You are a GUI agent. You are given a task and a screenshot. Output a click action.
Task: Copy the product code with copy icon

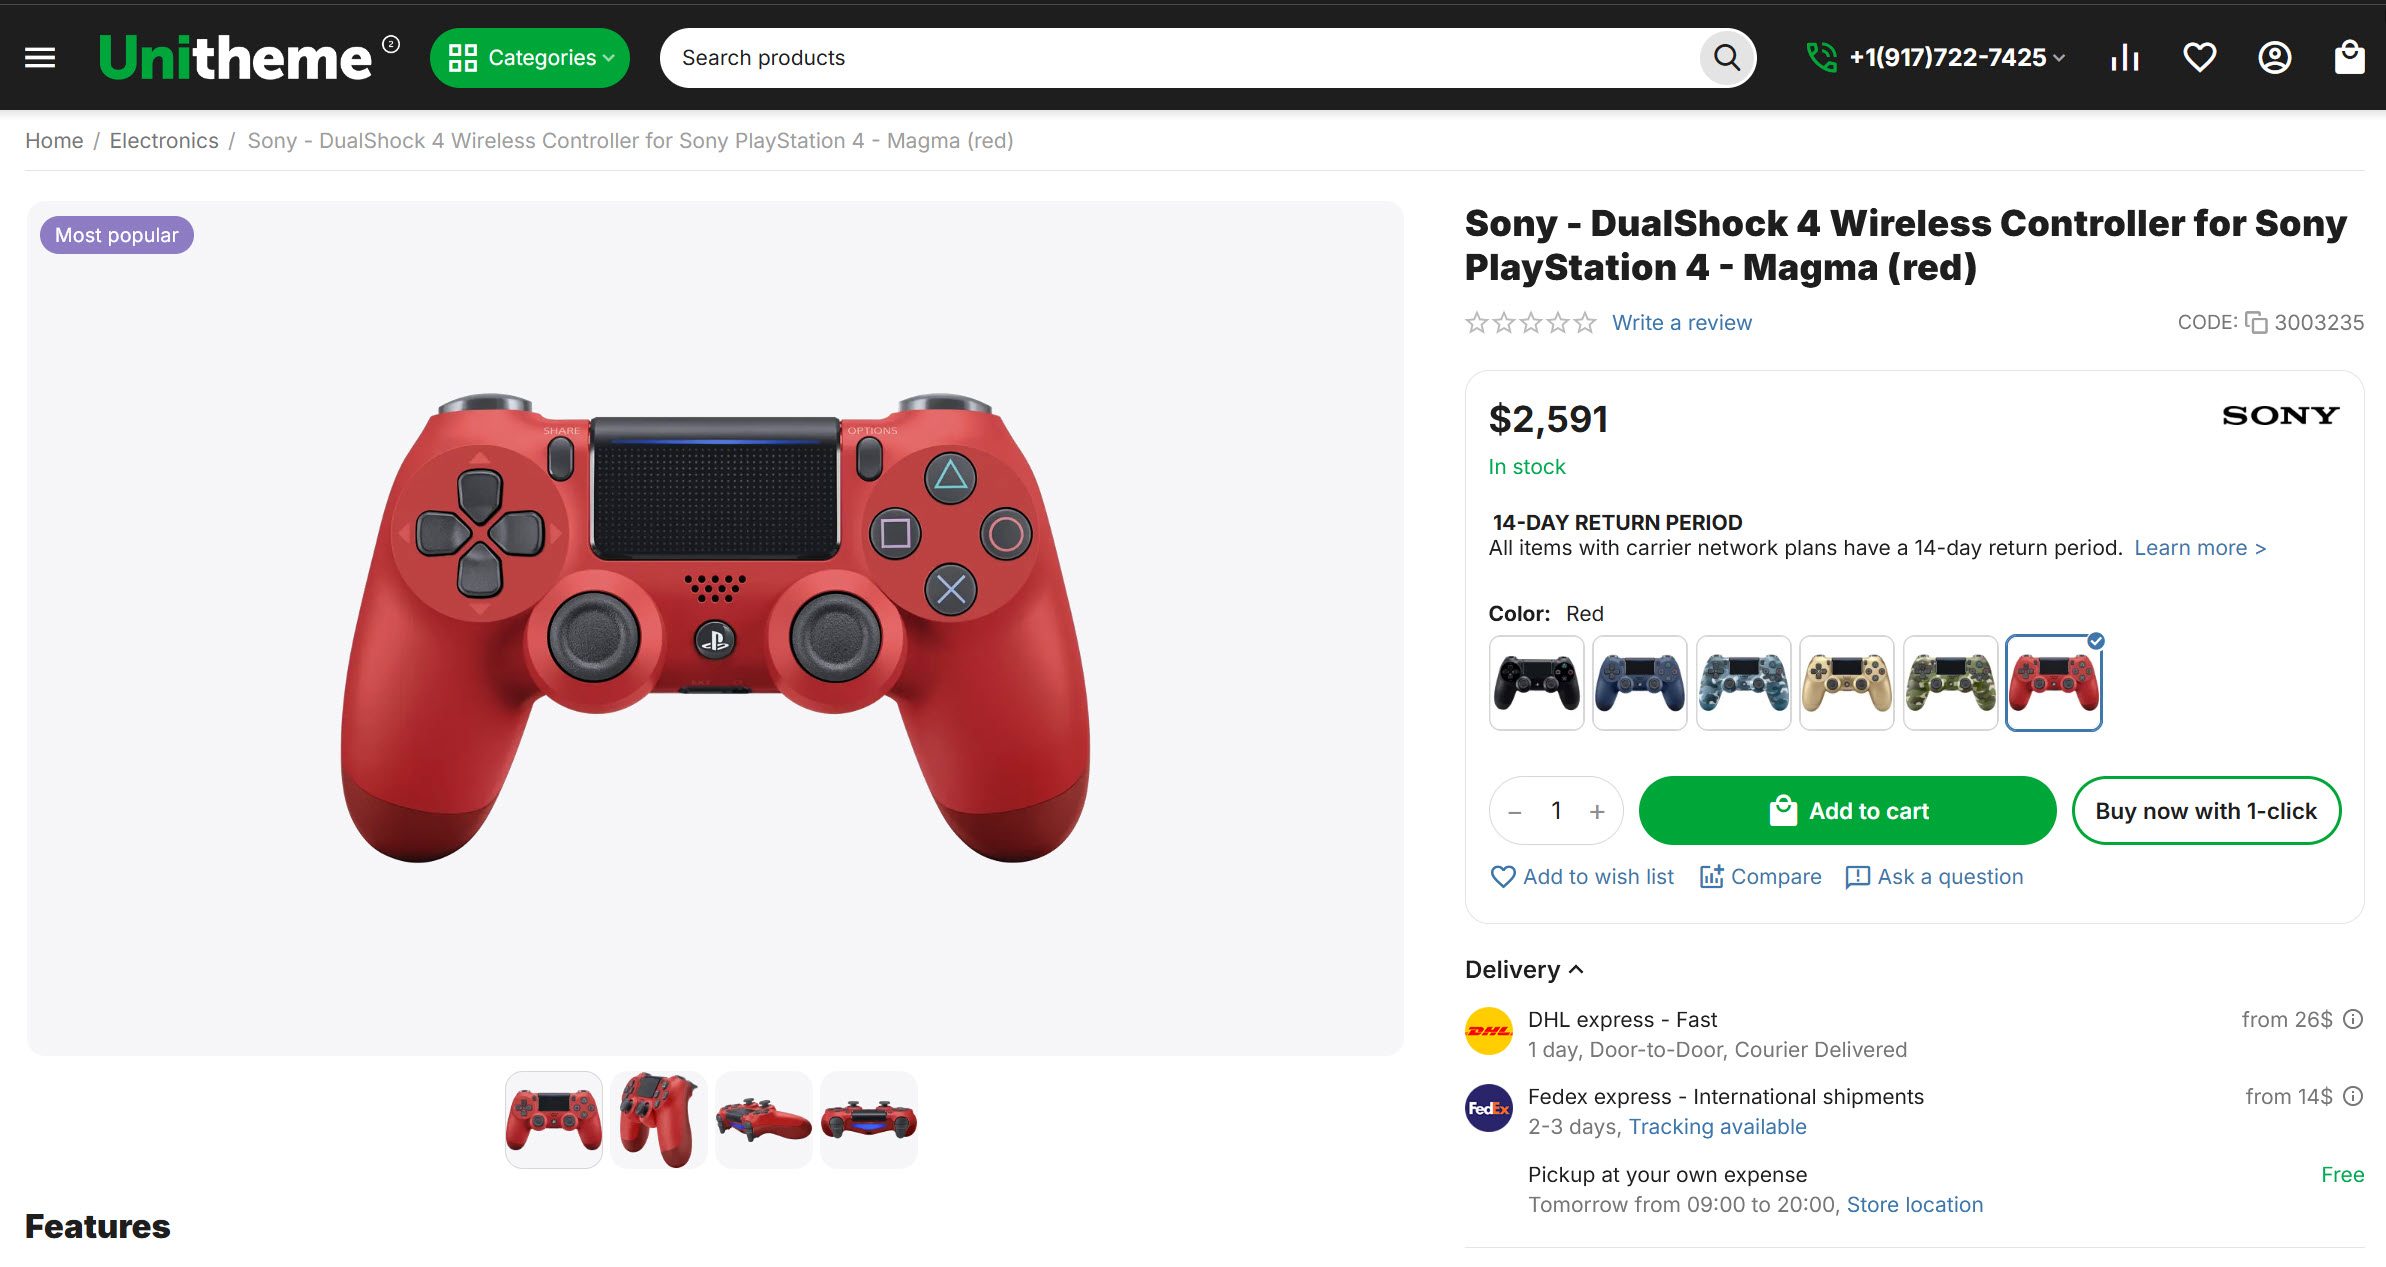tap(2256, 322)
